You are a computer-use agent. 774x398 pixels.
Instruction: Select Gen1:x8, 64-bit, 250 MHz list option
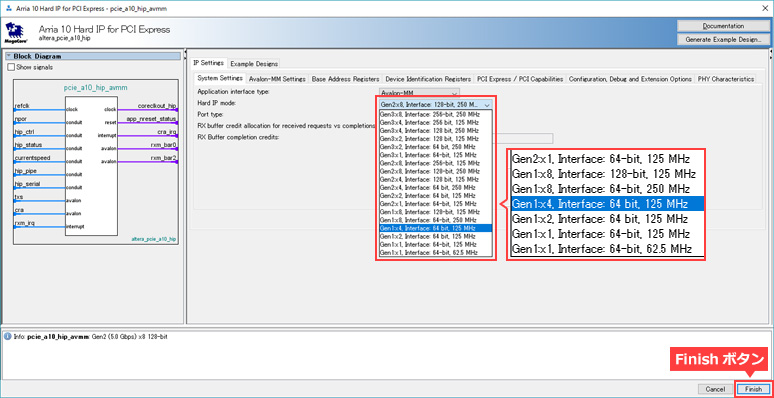click(435, 220)
